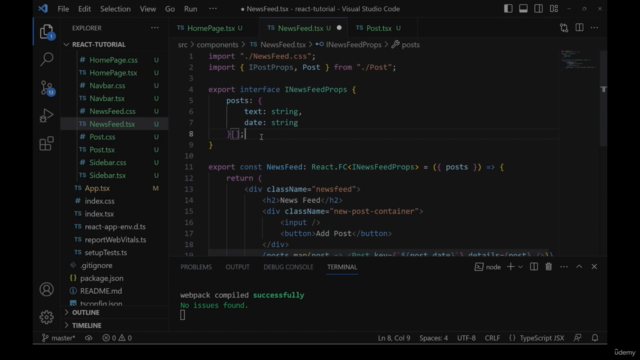Kill terminal with trash icon
This screenshot has height=360, width=640.
click(x=549, y=267)
